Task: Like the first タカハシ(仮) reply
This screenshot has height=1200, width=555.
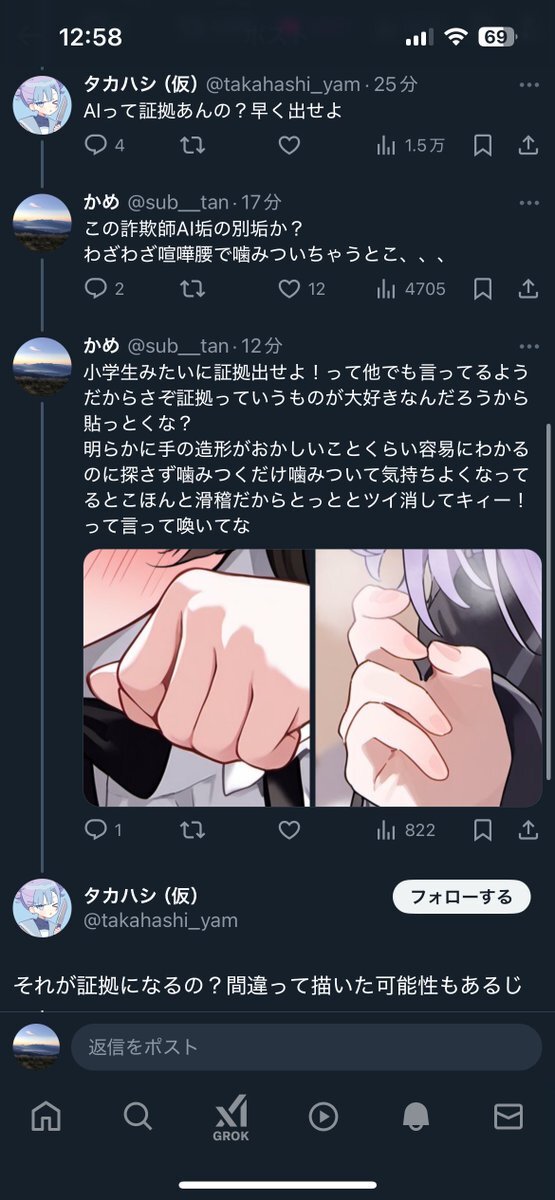Action: click(289, 146)
